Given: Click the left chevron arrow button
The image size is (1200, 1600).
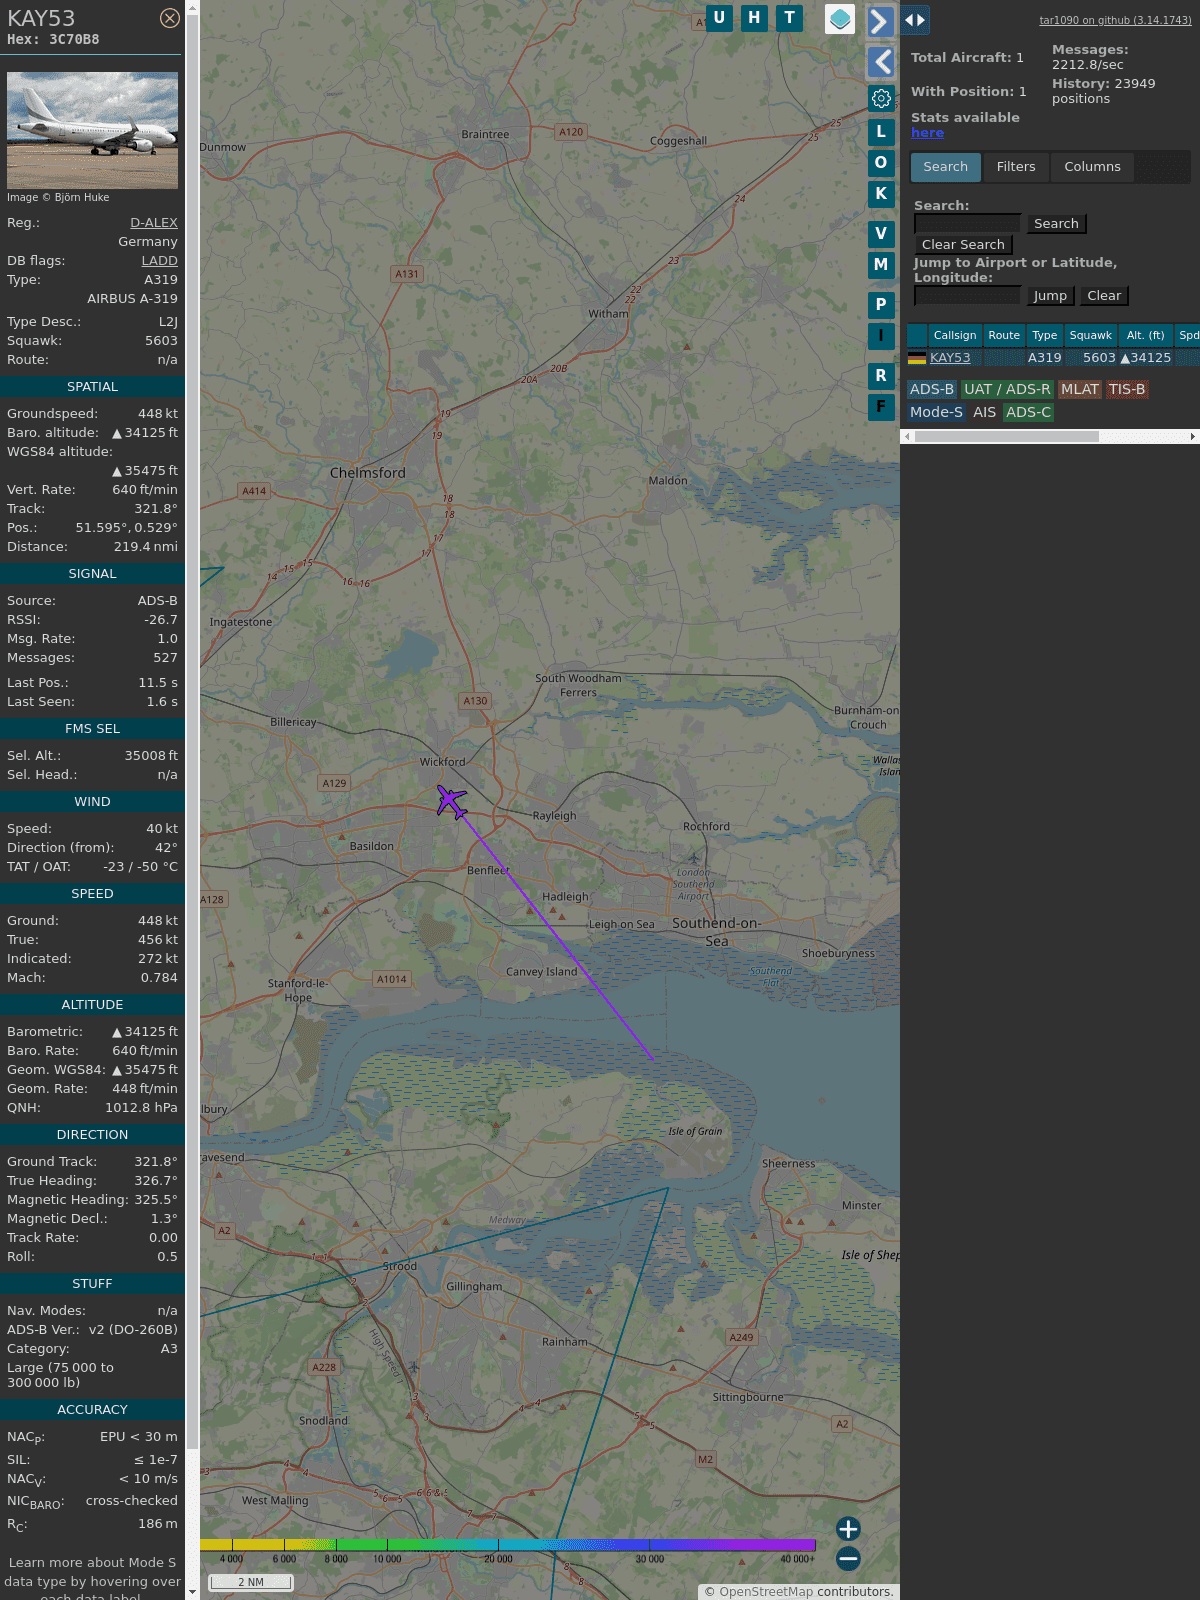Looking at the screenshot, I should pos(880,62).
